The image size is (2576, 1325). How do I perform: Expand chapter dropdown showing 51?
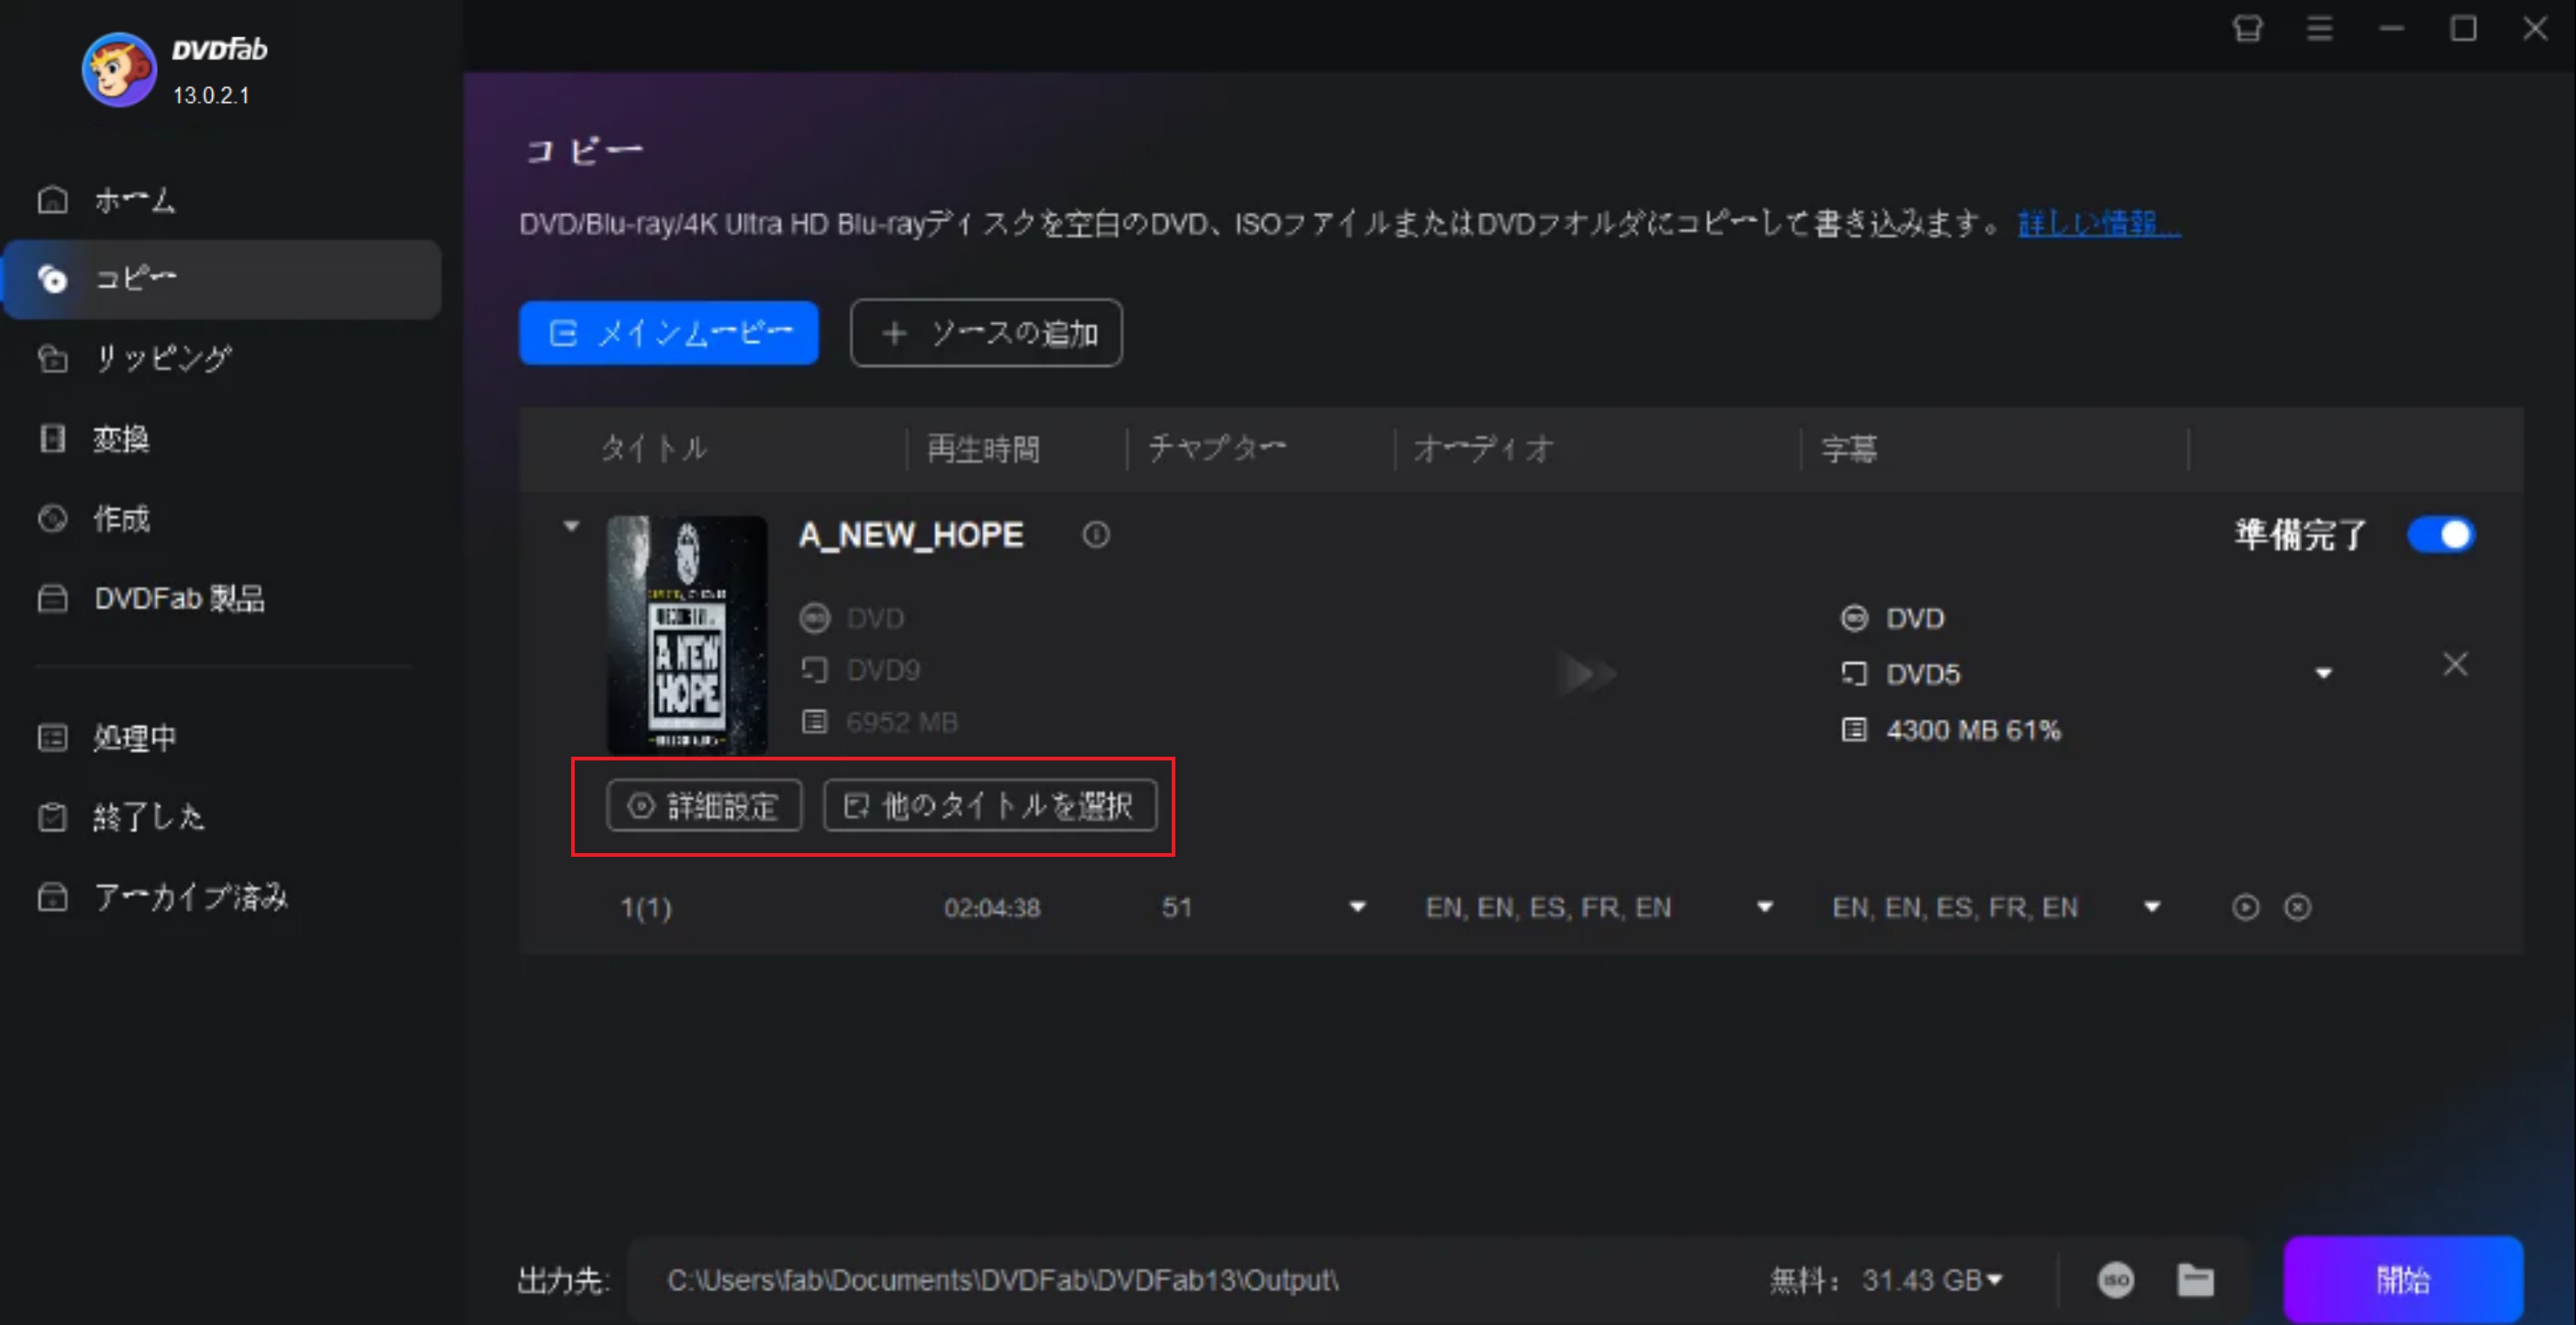click(x=1357, y=908)
